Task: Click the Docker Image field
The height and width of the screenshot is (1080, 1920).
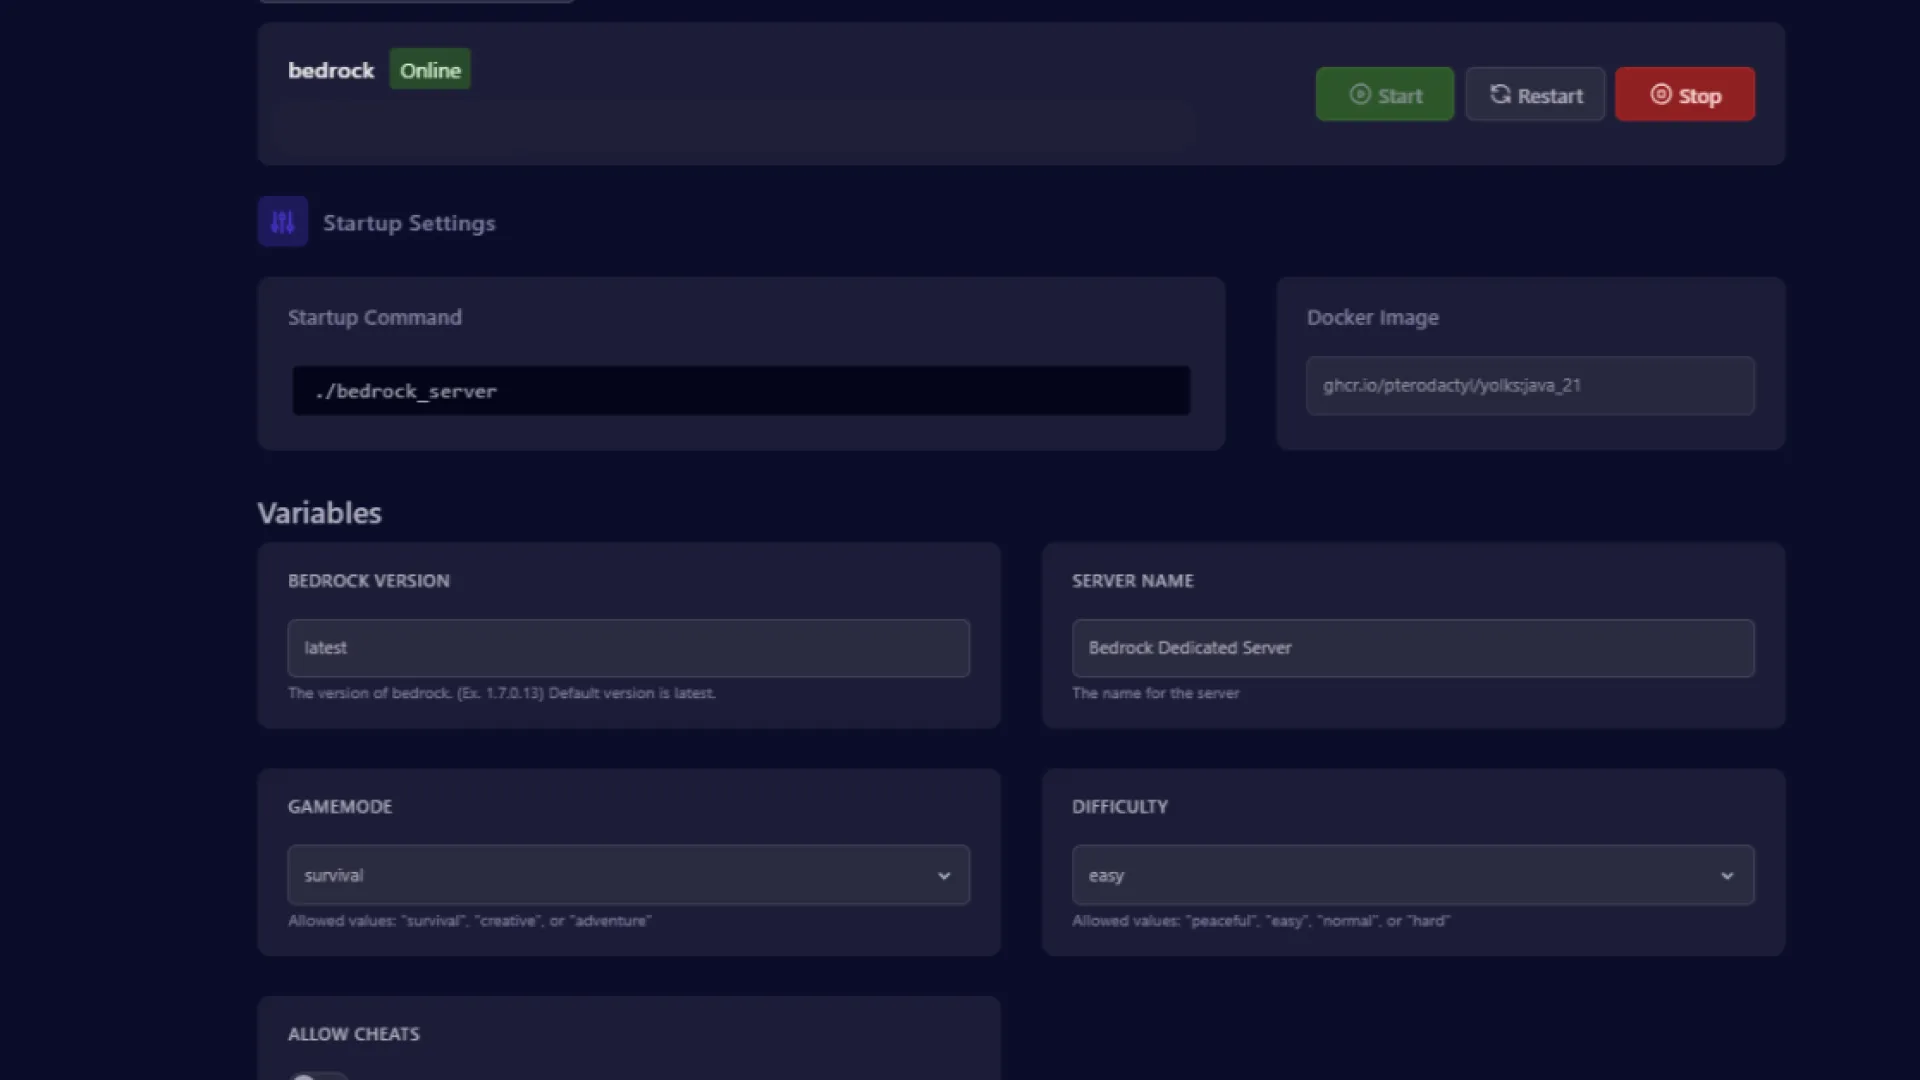Action: click(1529, 386)
